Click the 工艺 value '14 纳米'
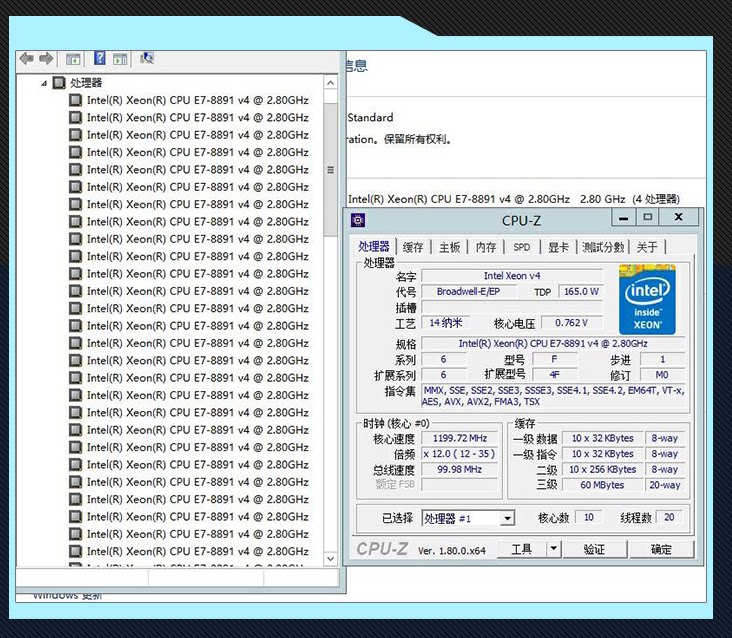 446,323
